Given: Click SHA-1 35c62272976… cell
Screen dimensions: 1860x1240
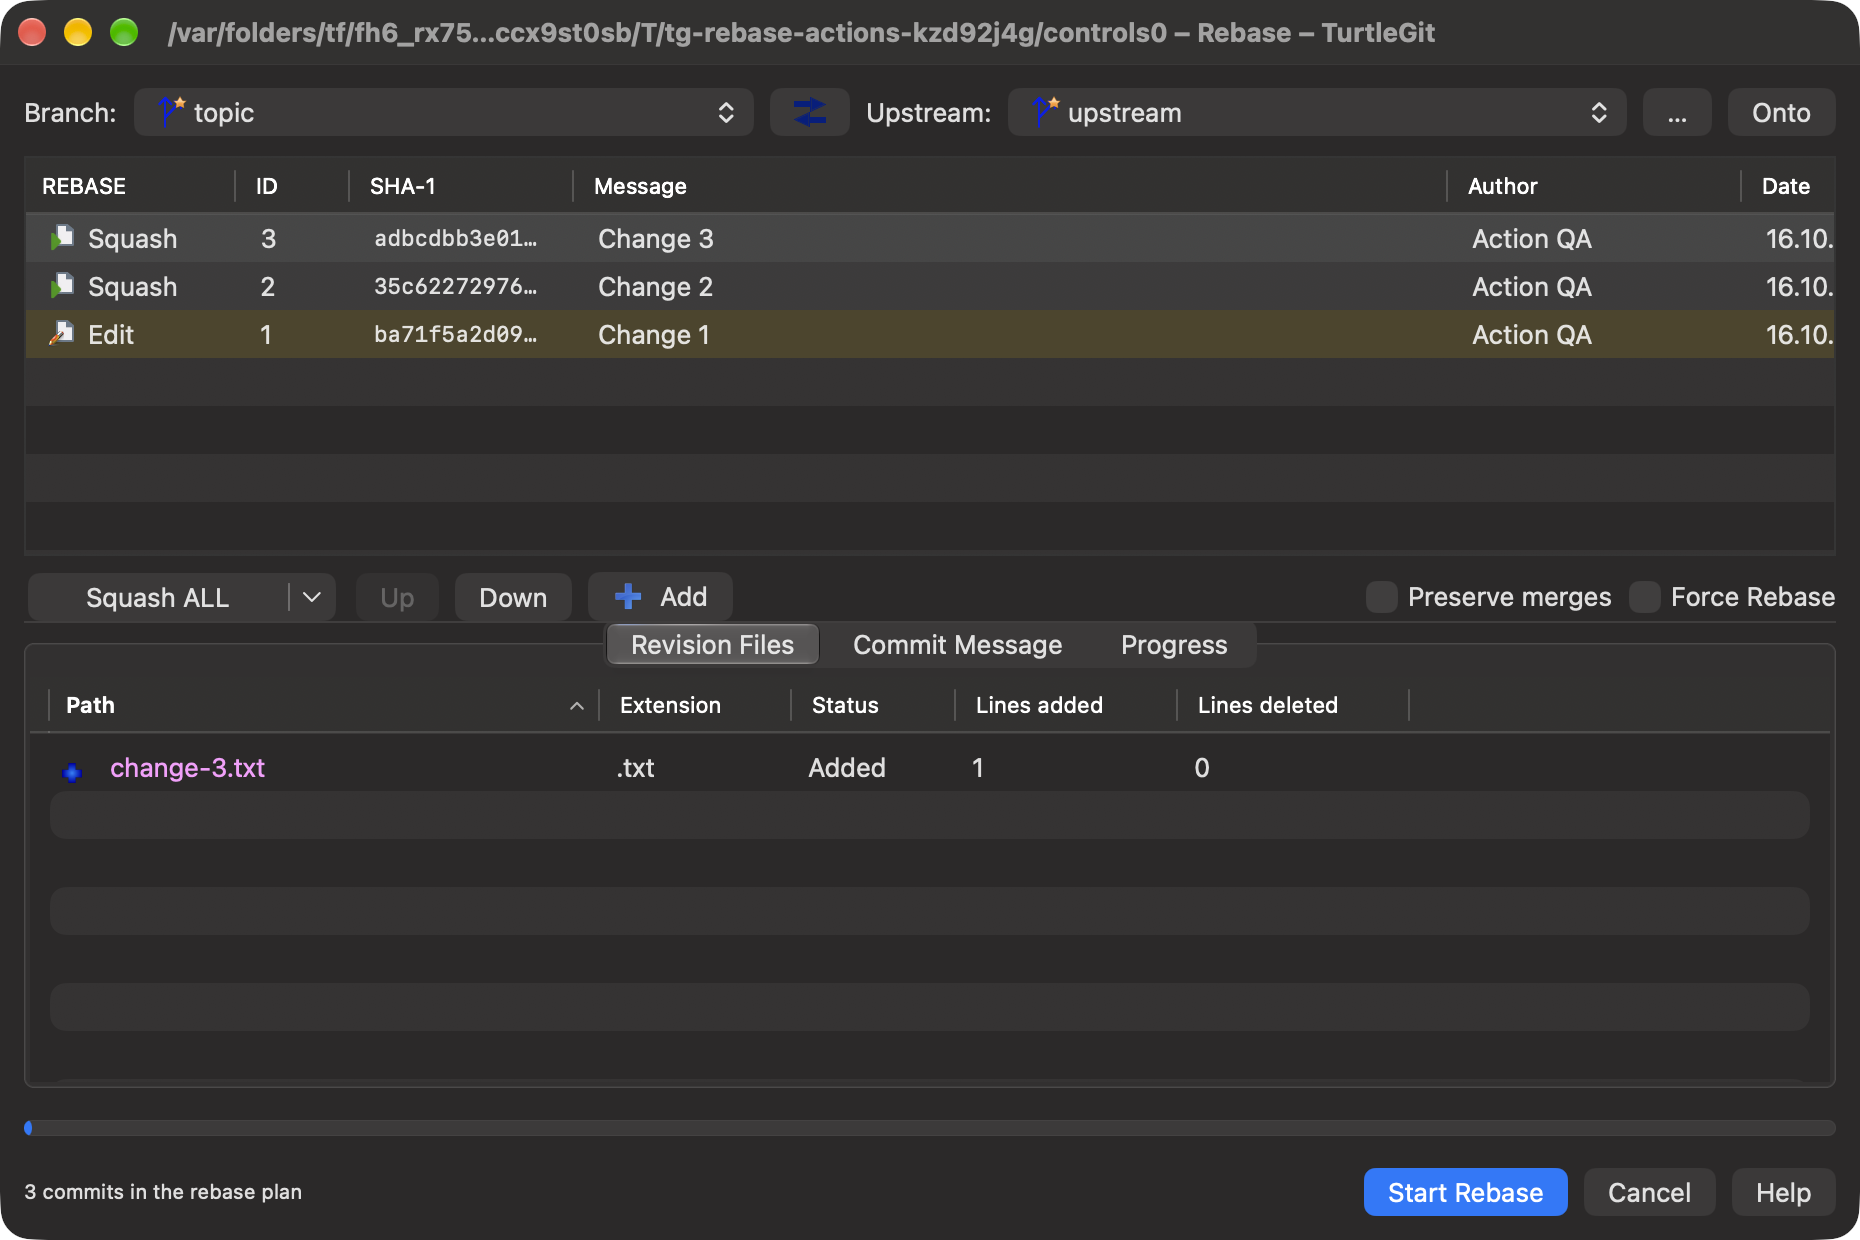Looking at the screenshot, I should 456,286.
